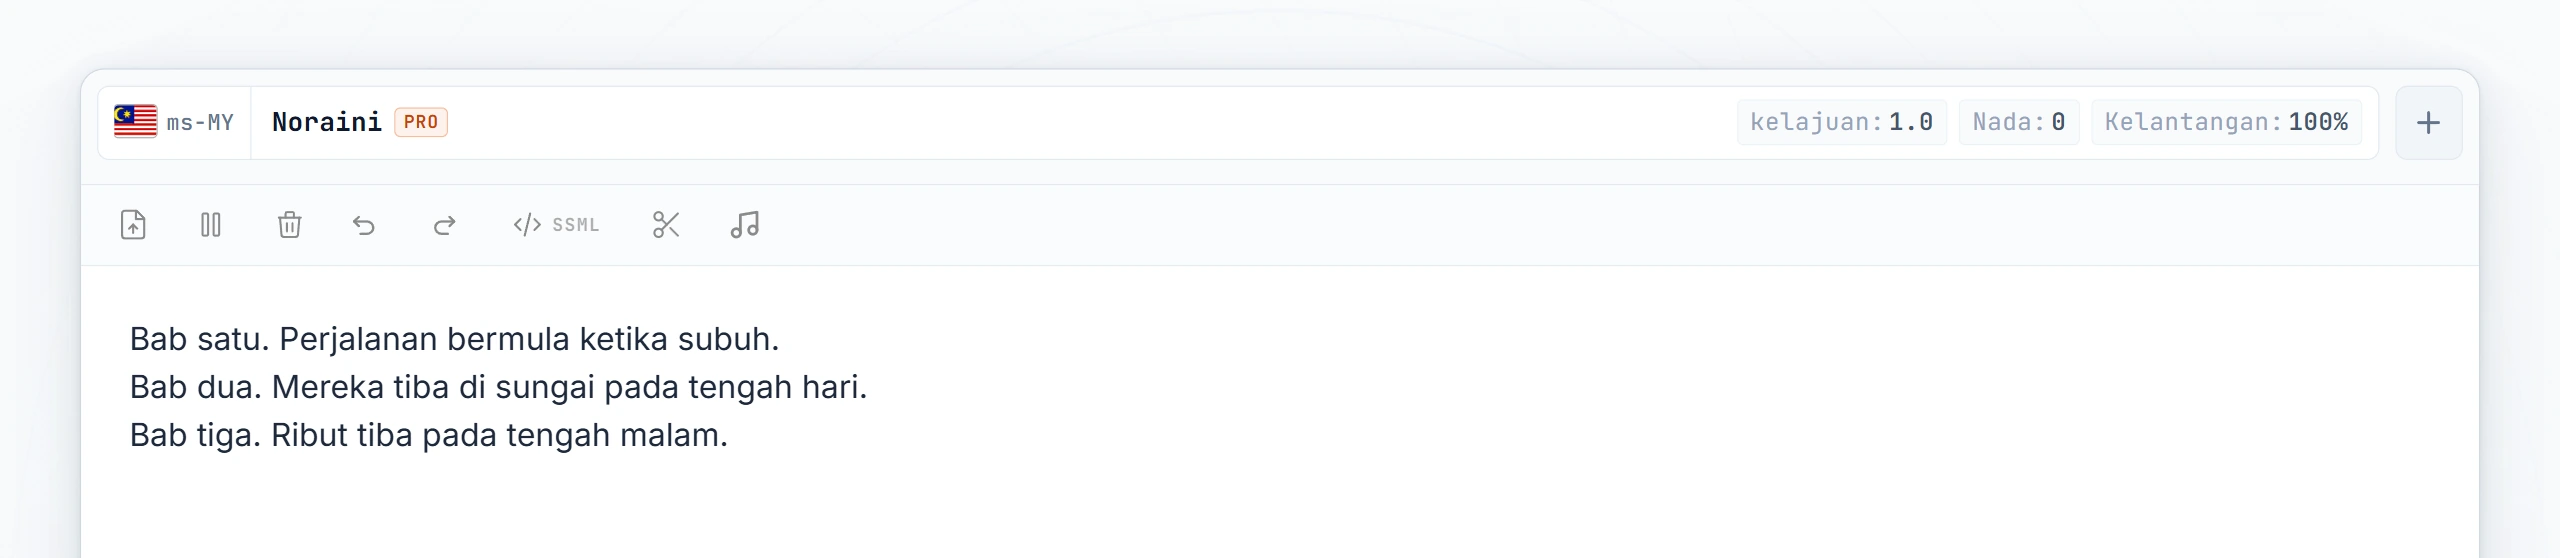Add a new voice block with plus
2560x558 pixels.
(x=2428, y=123)
